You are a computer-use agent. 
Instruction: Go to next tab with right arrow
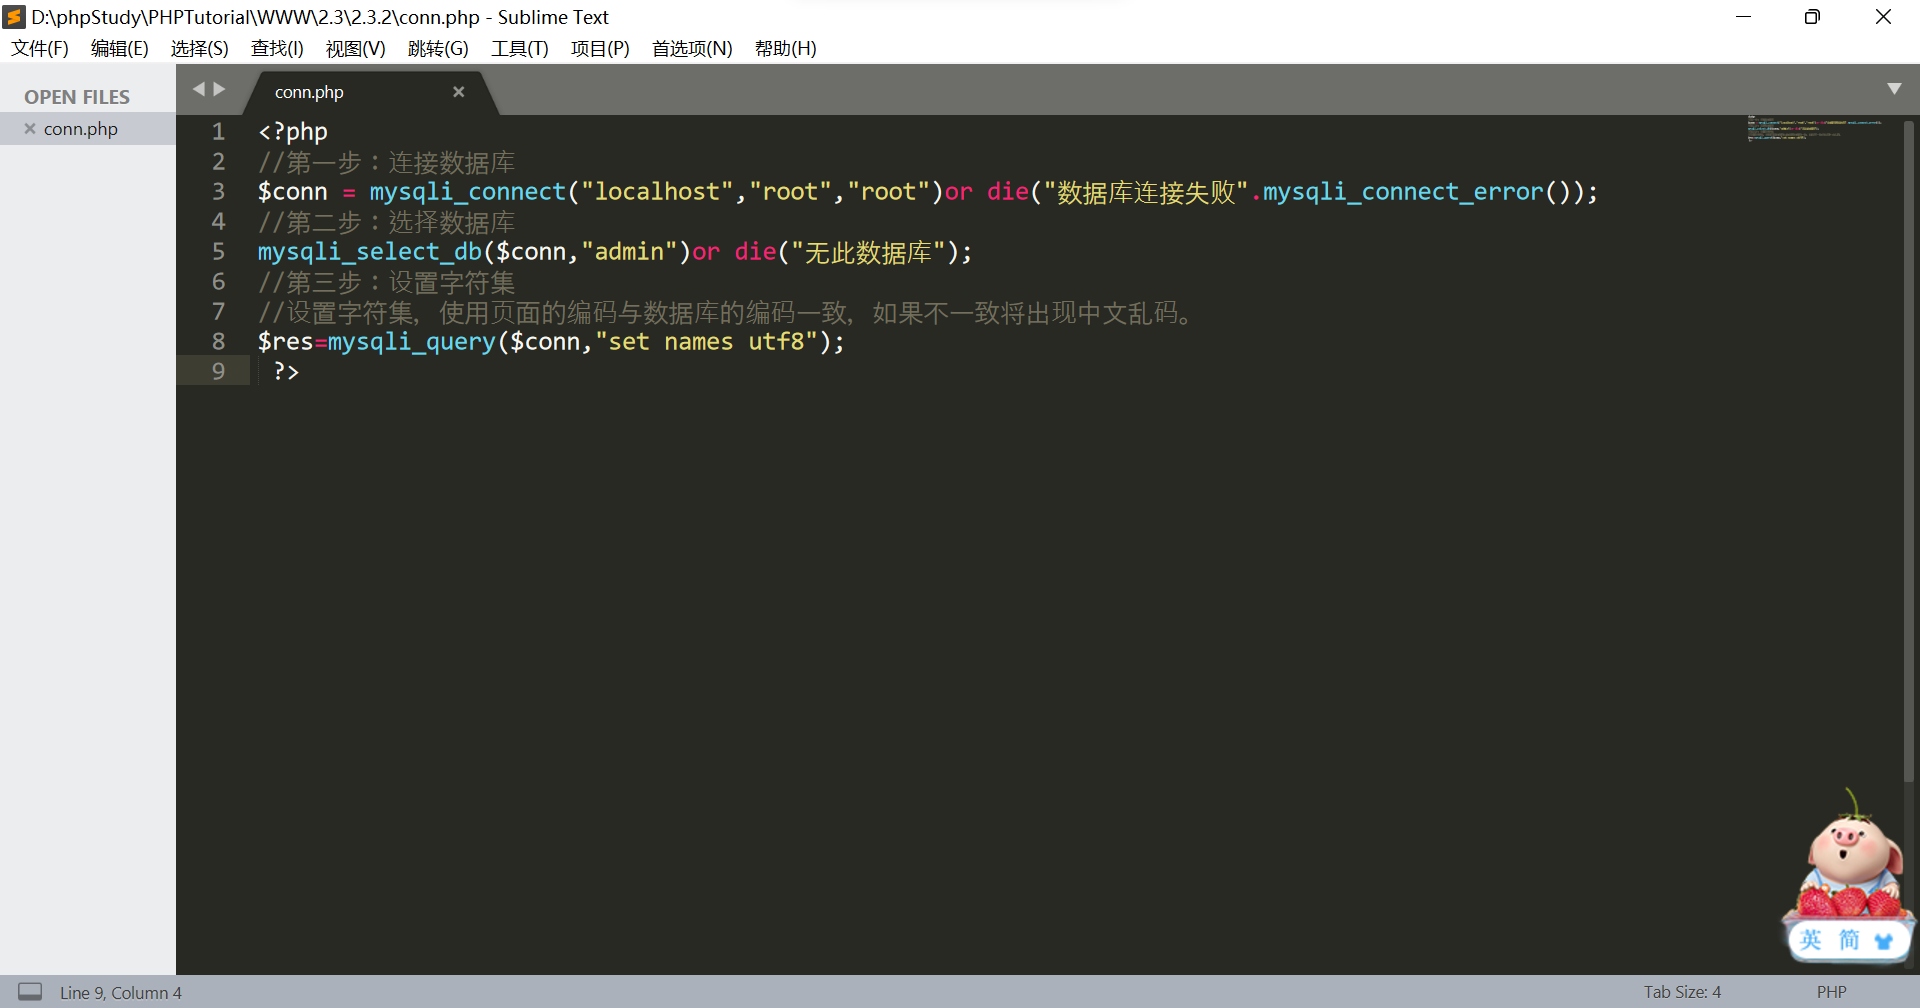(220, 89)
